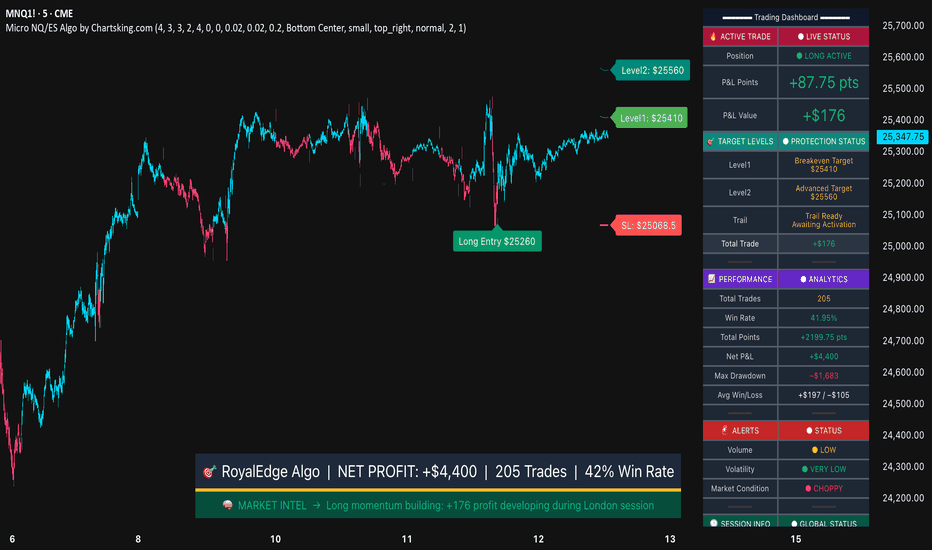Click the Trail row label
This screenshot has height=550, width=932.
click(x=739, y=220)
